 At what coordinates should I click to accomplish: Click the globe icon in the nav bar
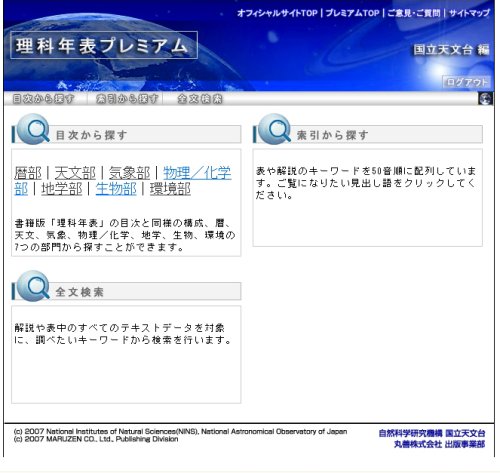(485, 99)
